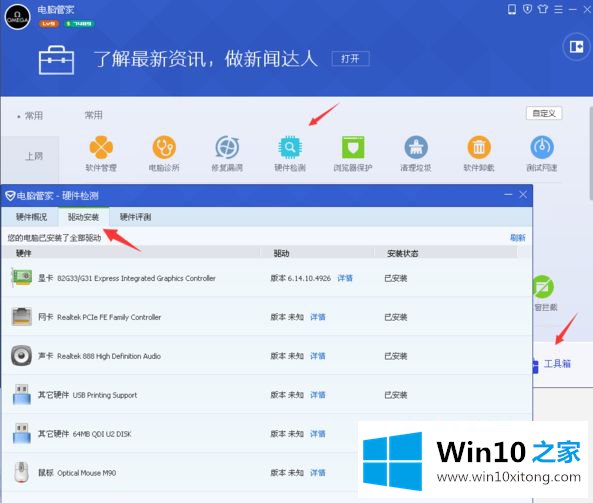
Task: Click the network card icon
Action: [x=22, y=317]
